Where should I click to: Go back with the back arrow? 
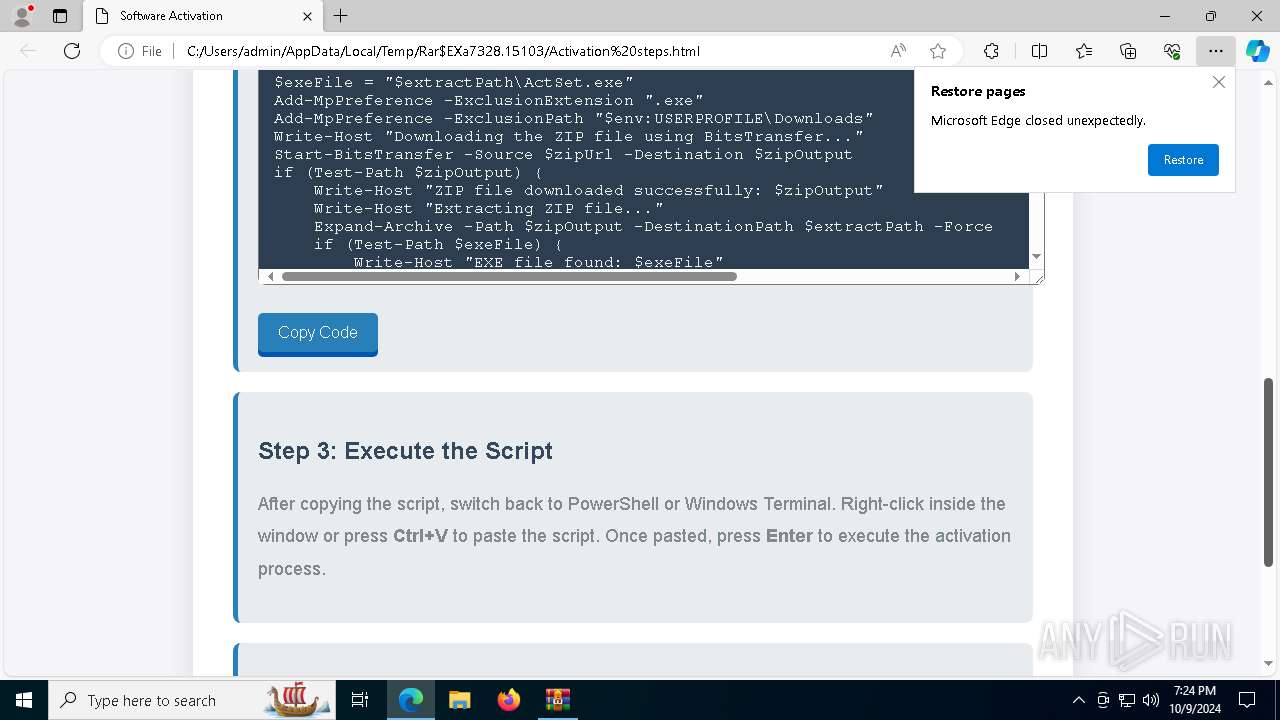coord(28,51)
